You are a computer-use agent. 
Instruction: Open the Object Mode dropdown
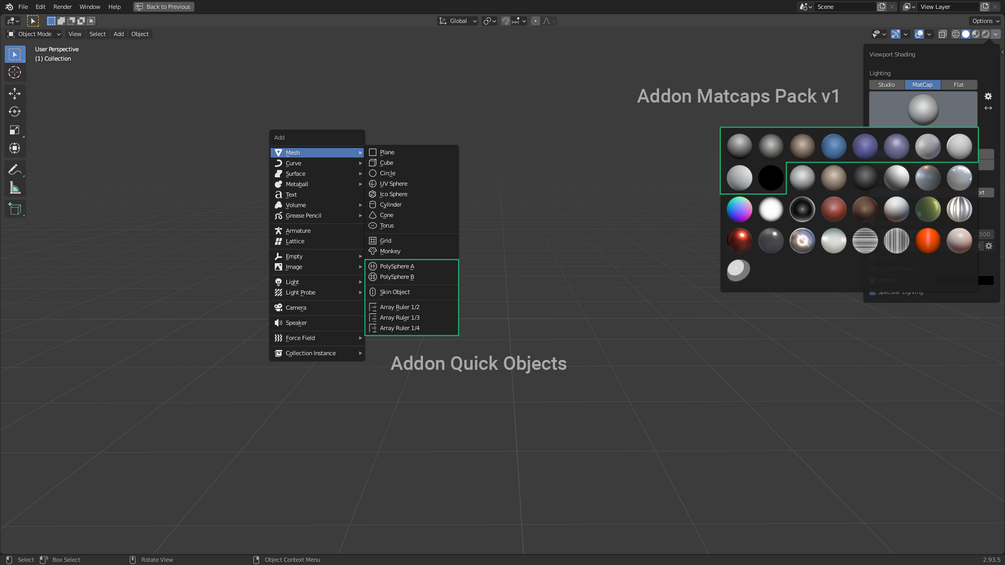(34, 34)
